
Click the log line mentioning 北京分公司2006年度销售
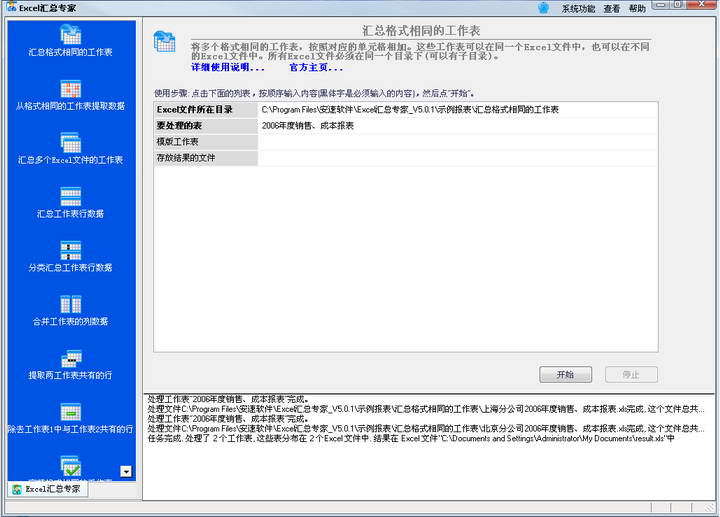(x=426, y=429)
